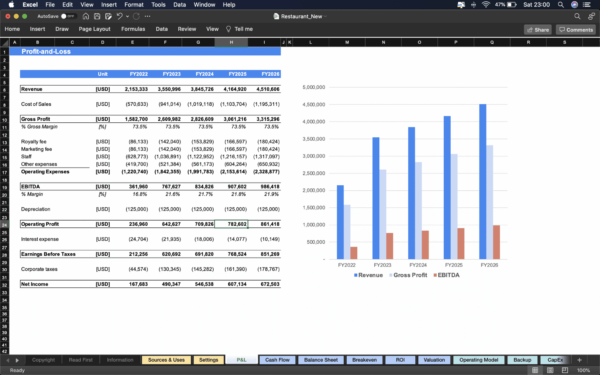The width and height of the screenshot is (600, 375).
Task: Click the Select All corner of the grid
Action: (5, 42)
